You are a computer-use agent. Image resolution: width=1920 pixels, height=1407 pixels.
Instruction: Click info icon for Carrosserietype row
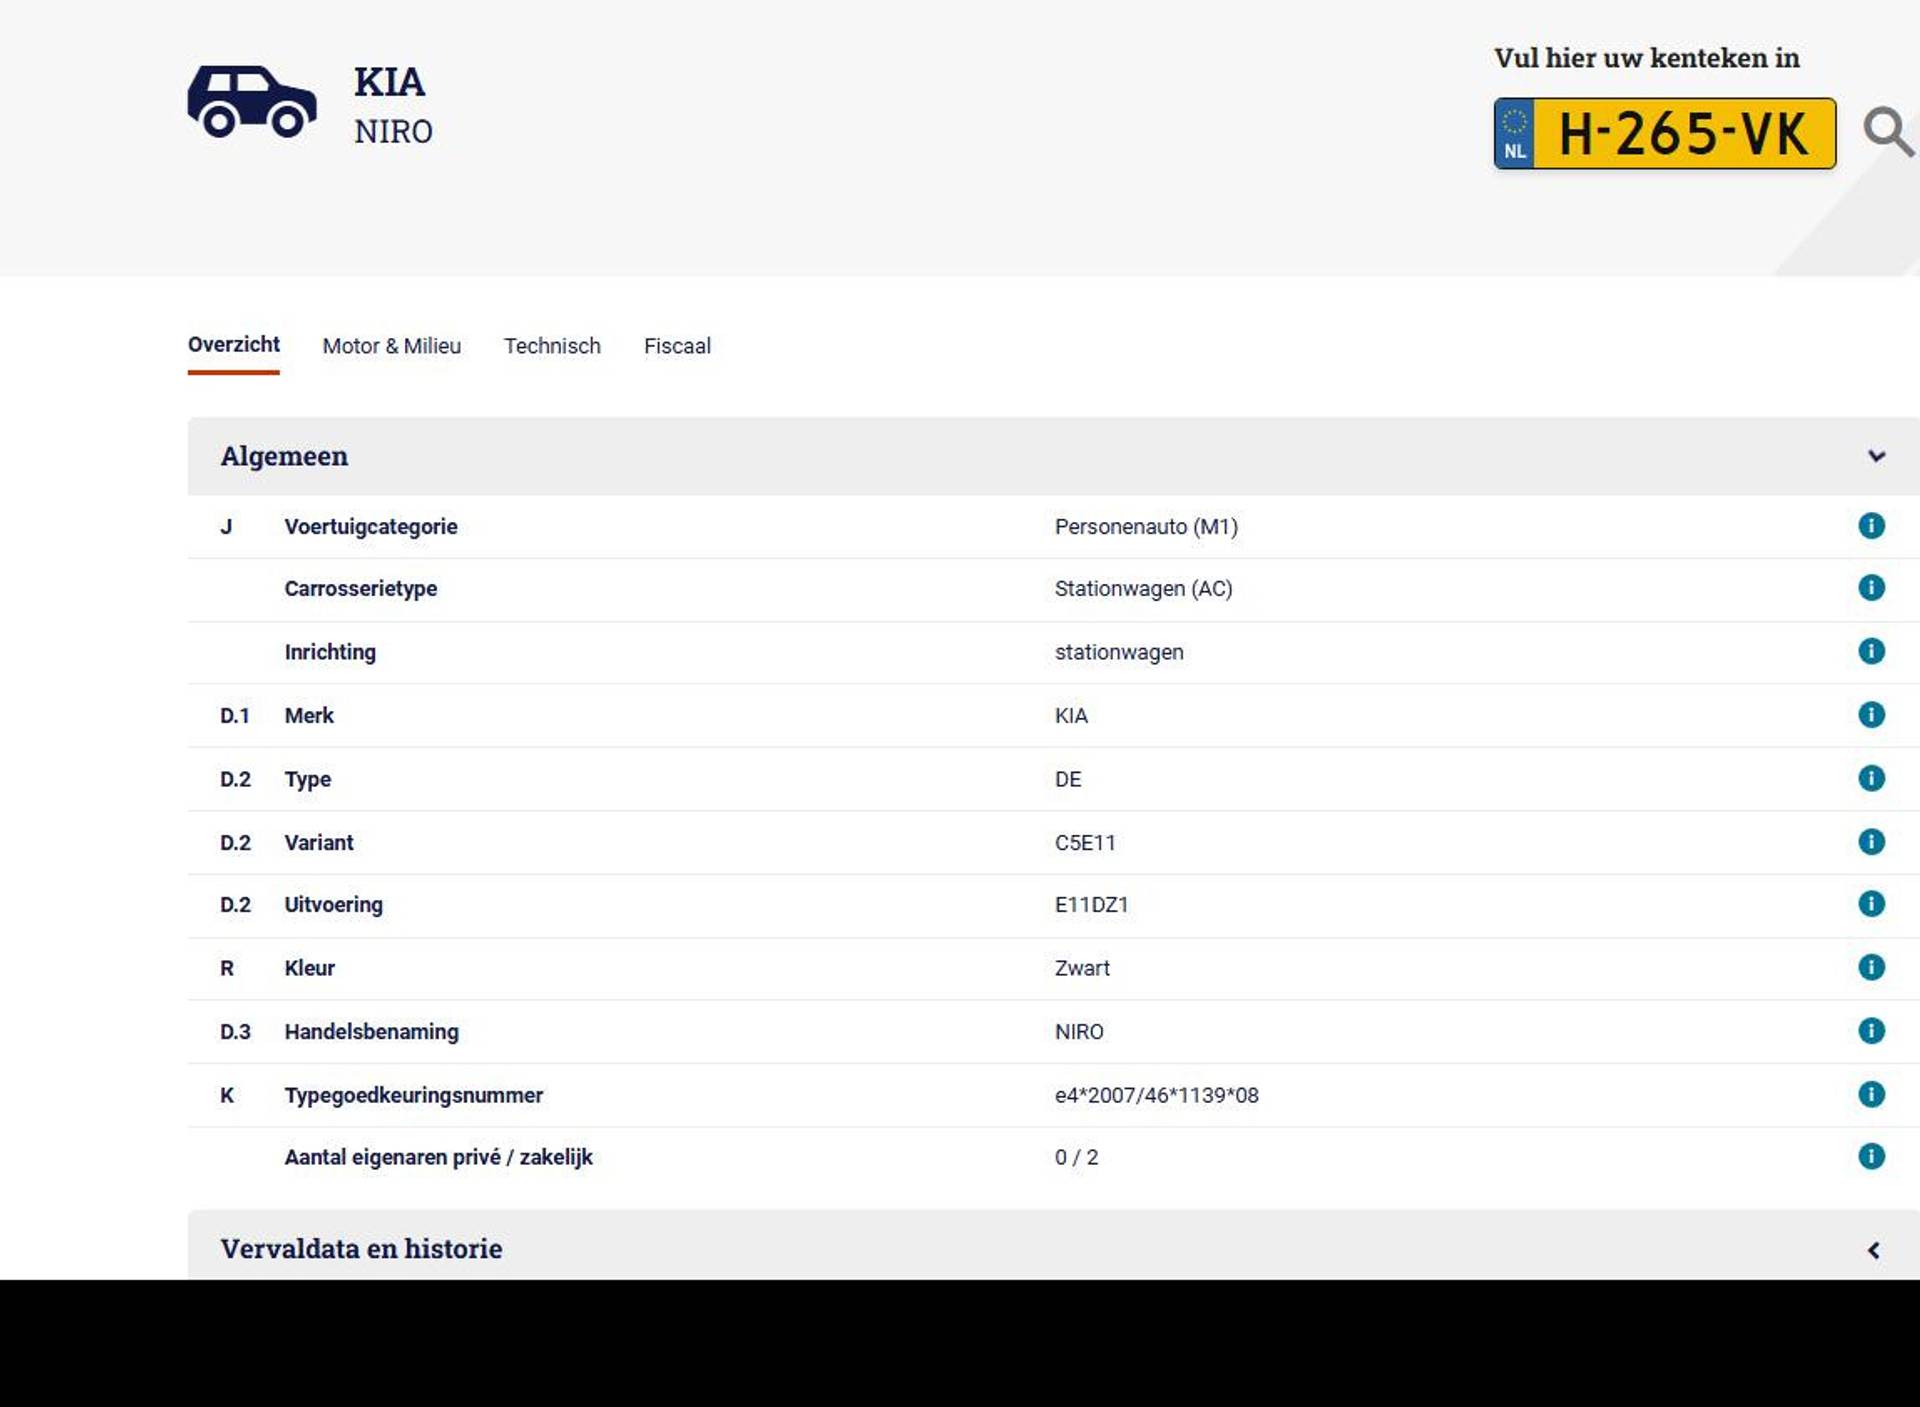(1871, 588)
